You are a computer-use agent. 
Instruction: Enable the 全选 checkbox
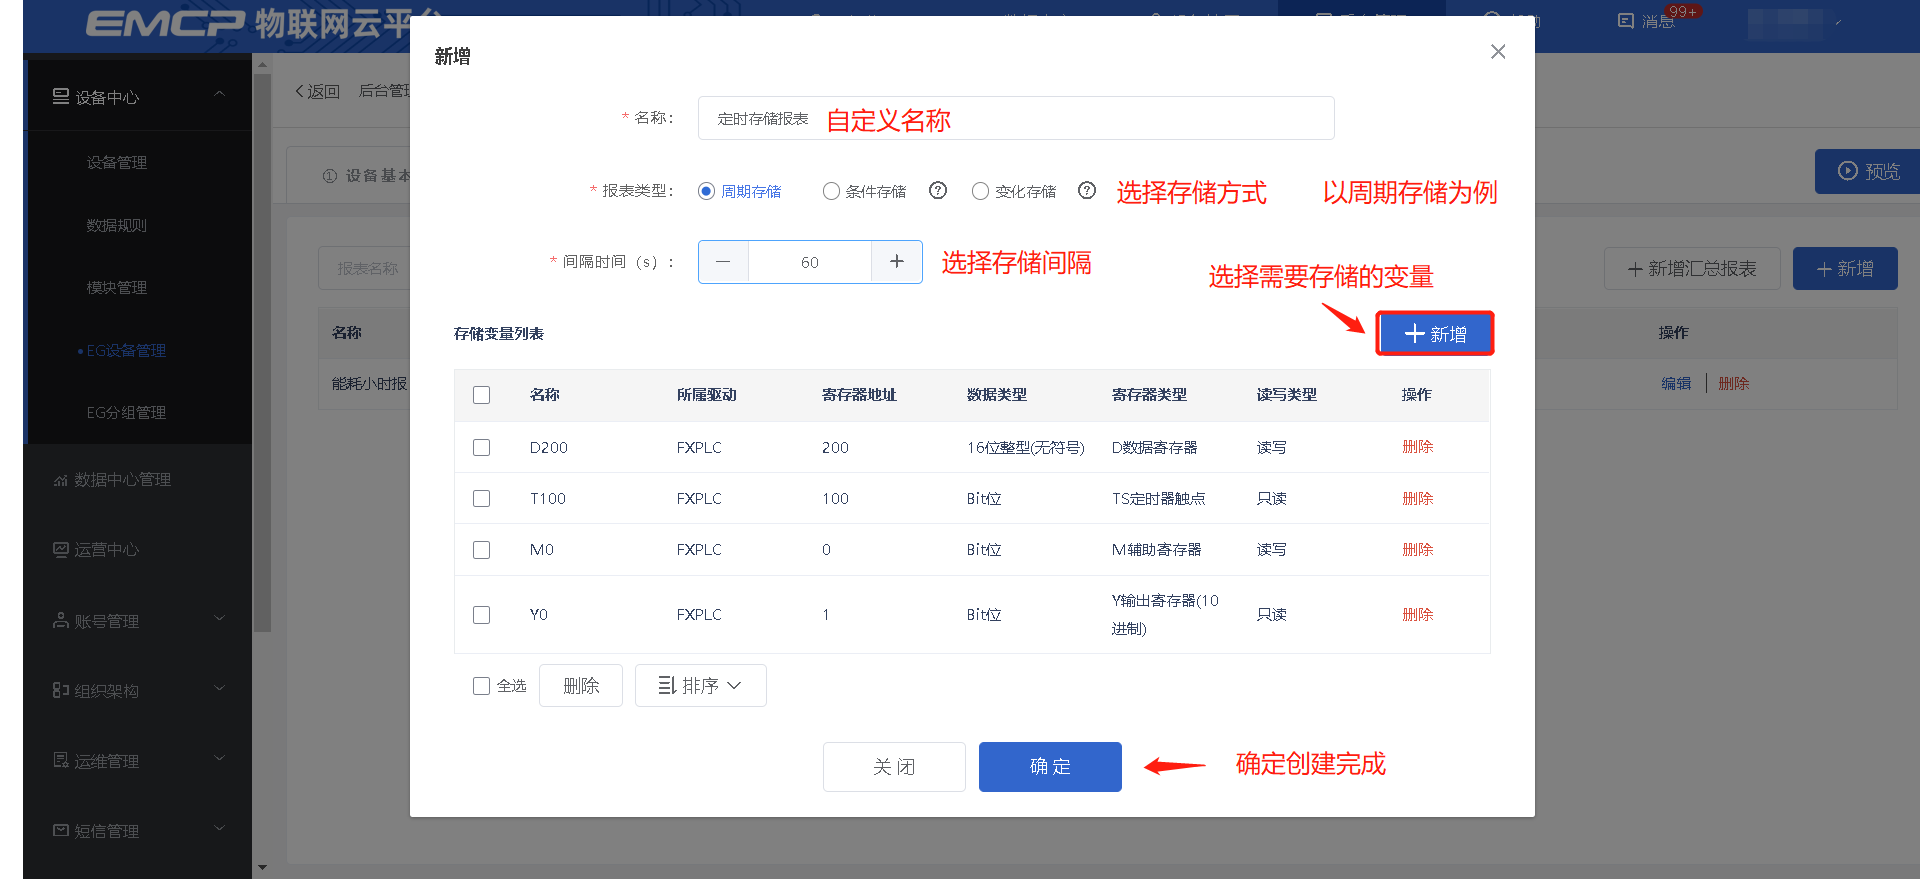click(x=481, y=686)
